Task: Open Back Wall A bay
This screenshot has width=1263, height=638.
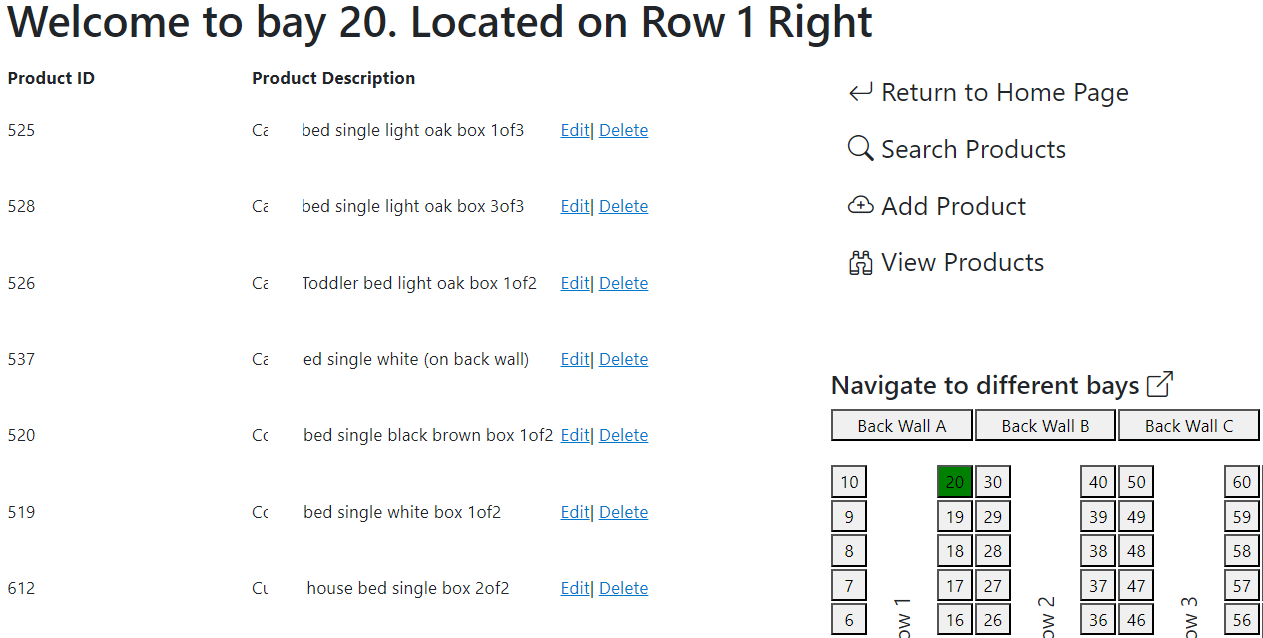Action: 901,426
